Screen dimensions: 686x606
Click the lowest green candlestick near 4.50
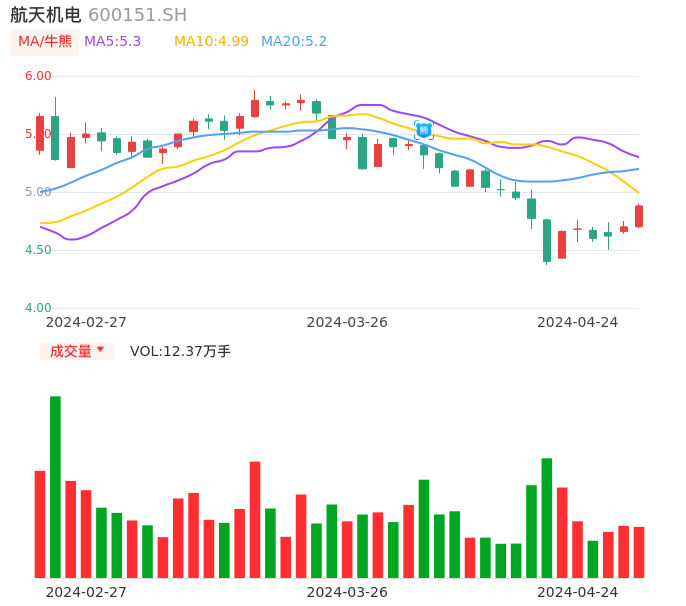547,241
